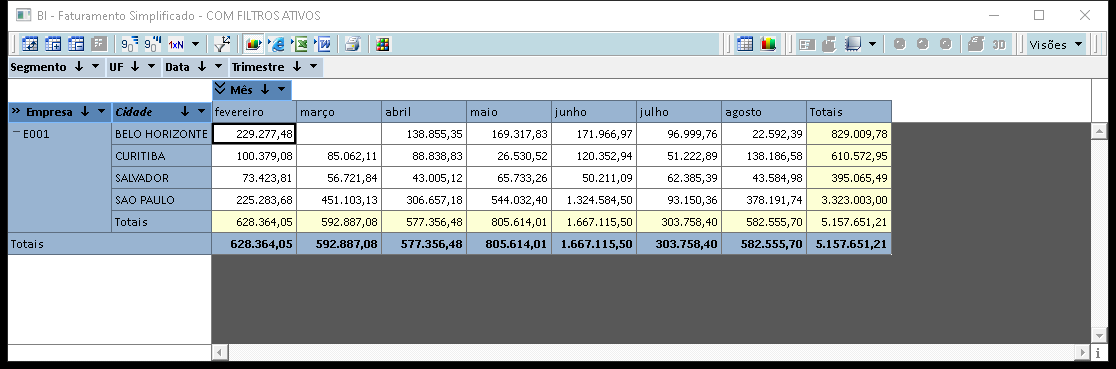Open the Internet Explorer export icon
This screenshot has width=1116, height=369.
coord(277,44)
